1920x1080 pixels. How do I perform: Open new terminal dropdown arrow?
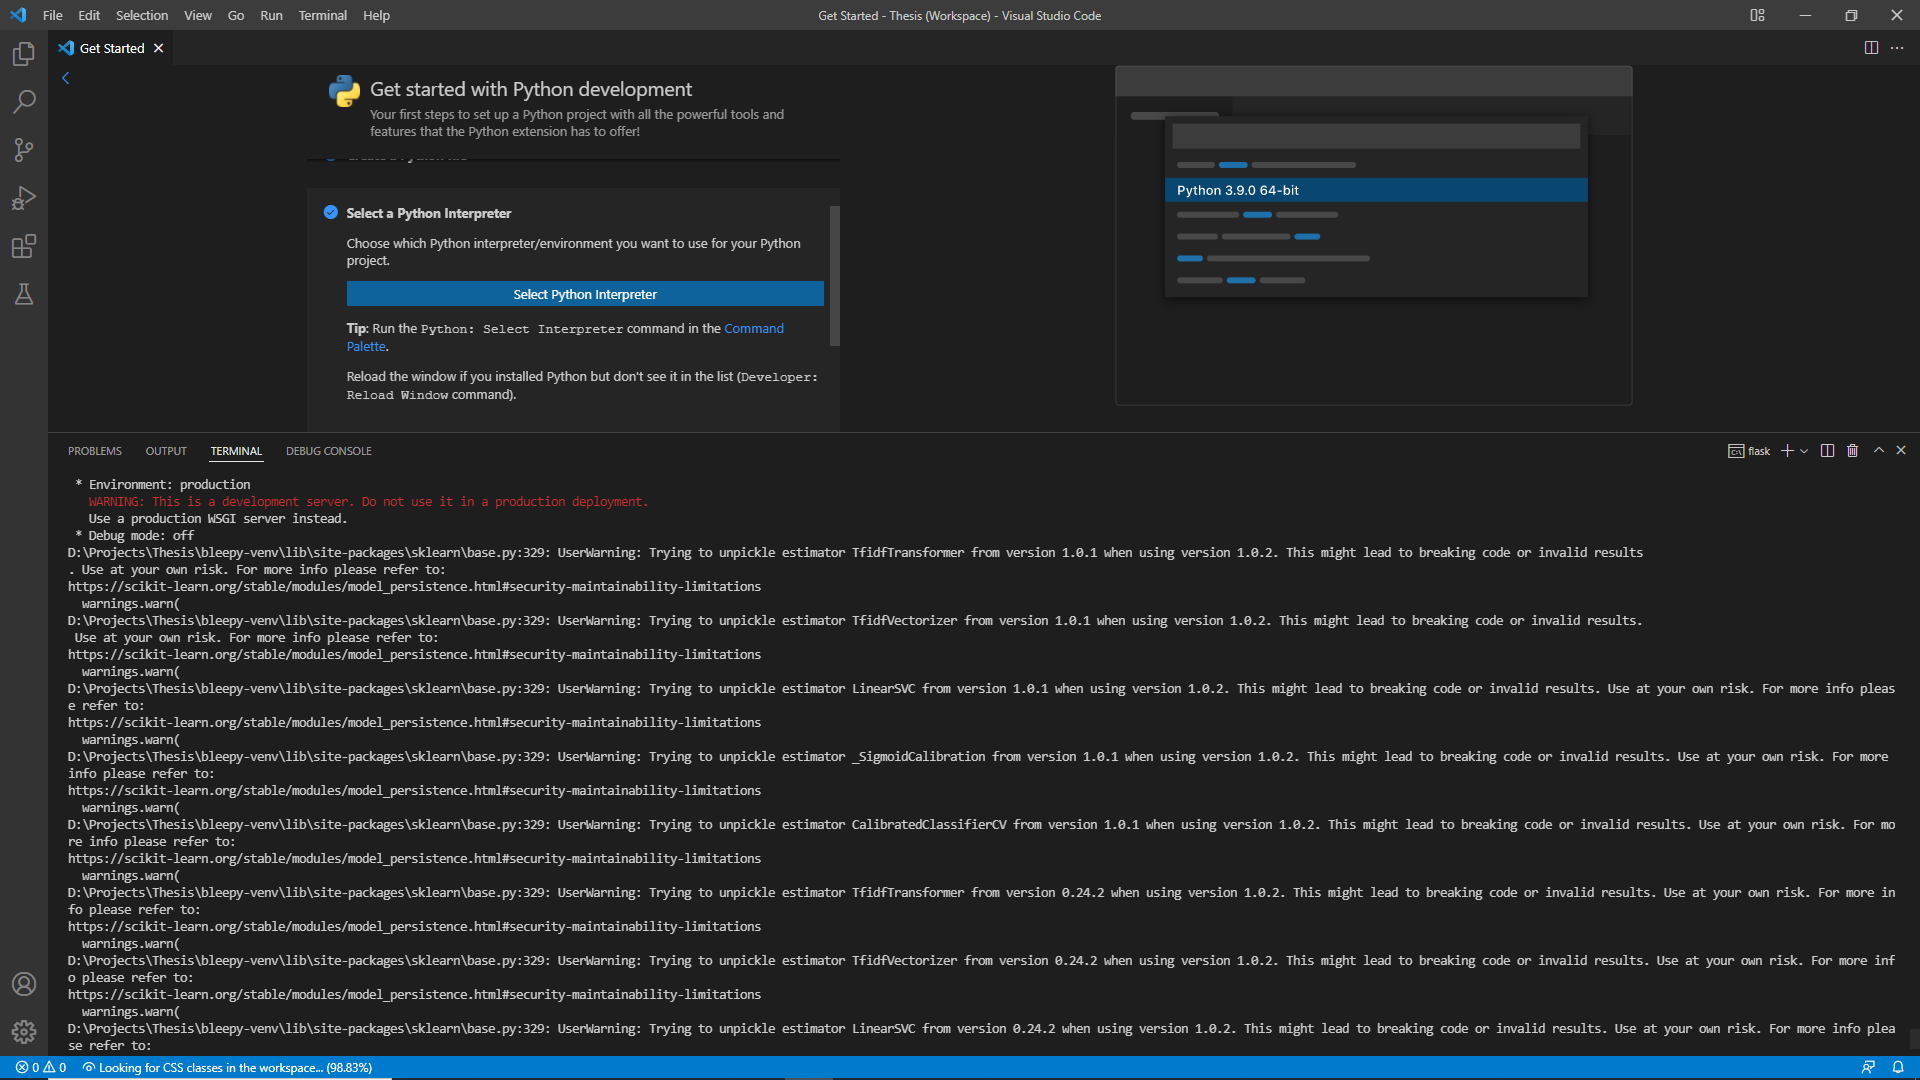(x=1803, y=451)
